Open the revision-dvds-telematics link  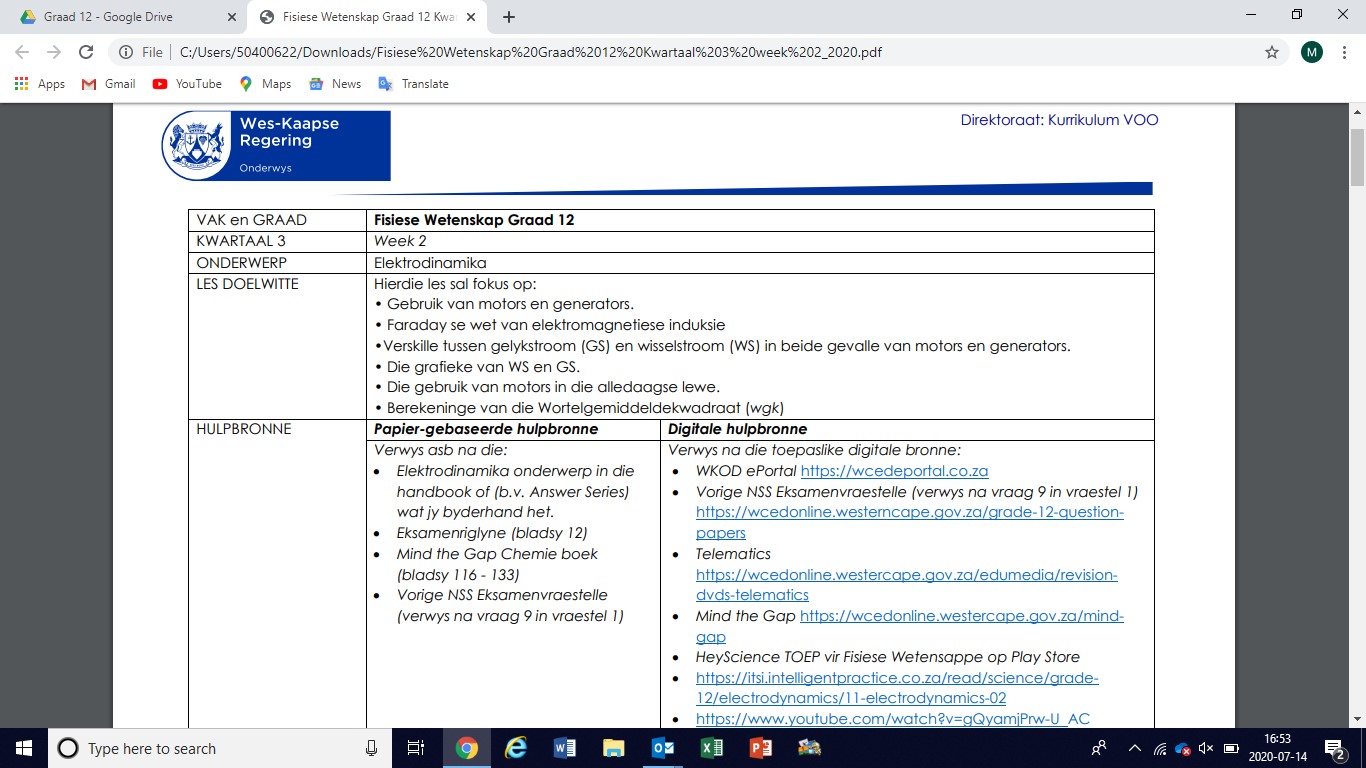(x=907, y=585)
